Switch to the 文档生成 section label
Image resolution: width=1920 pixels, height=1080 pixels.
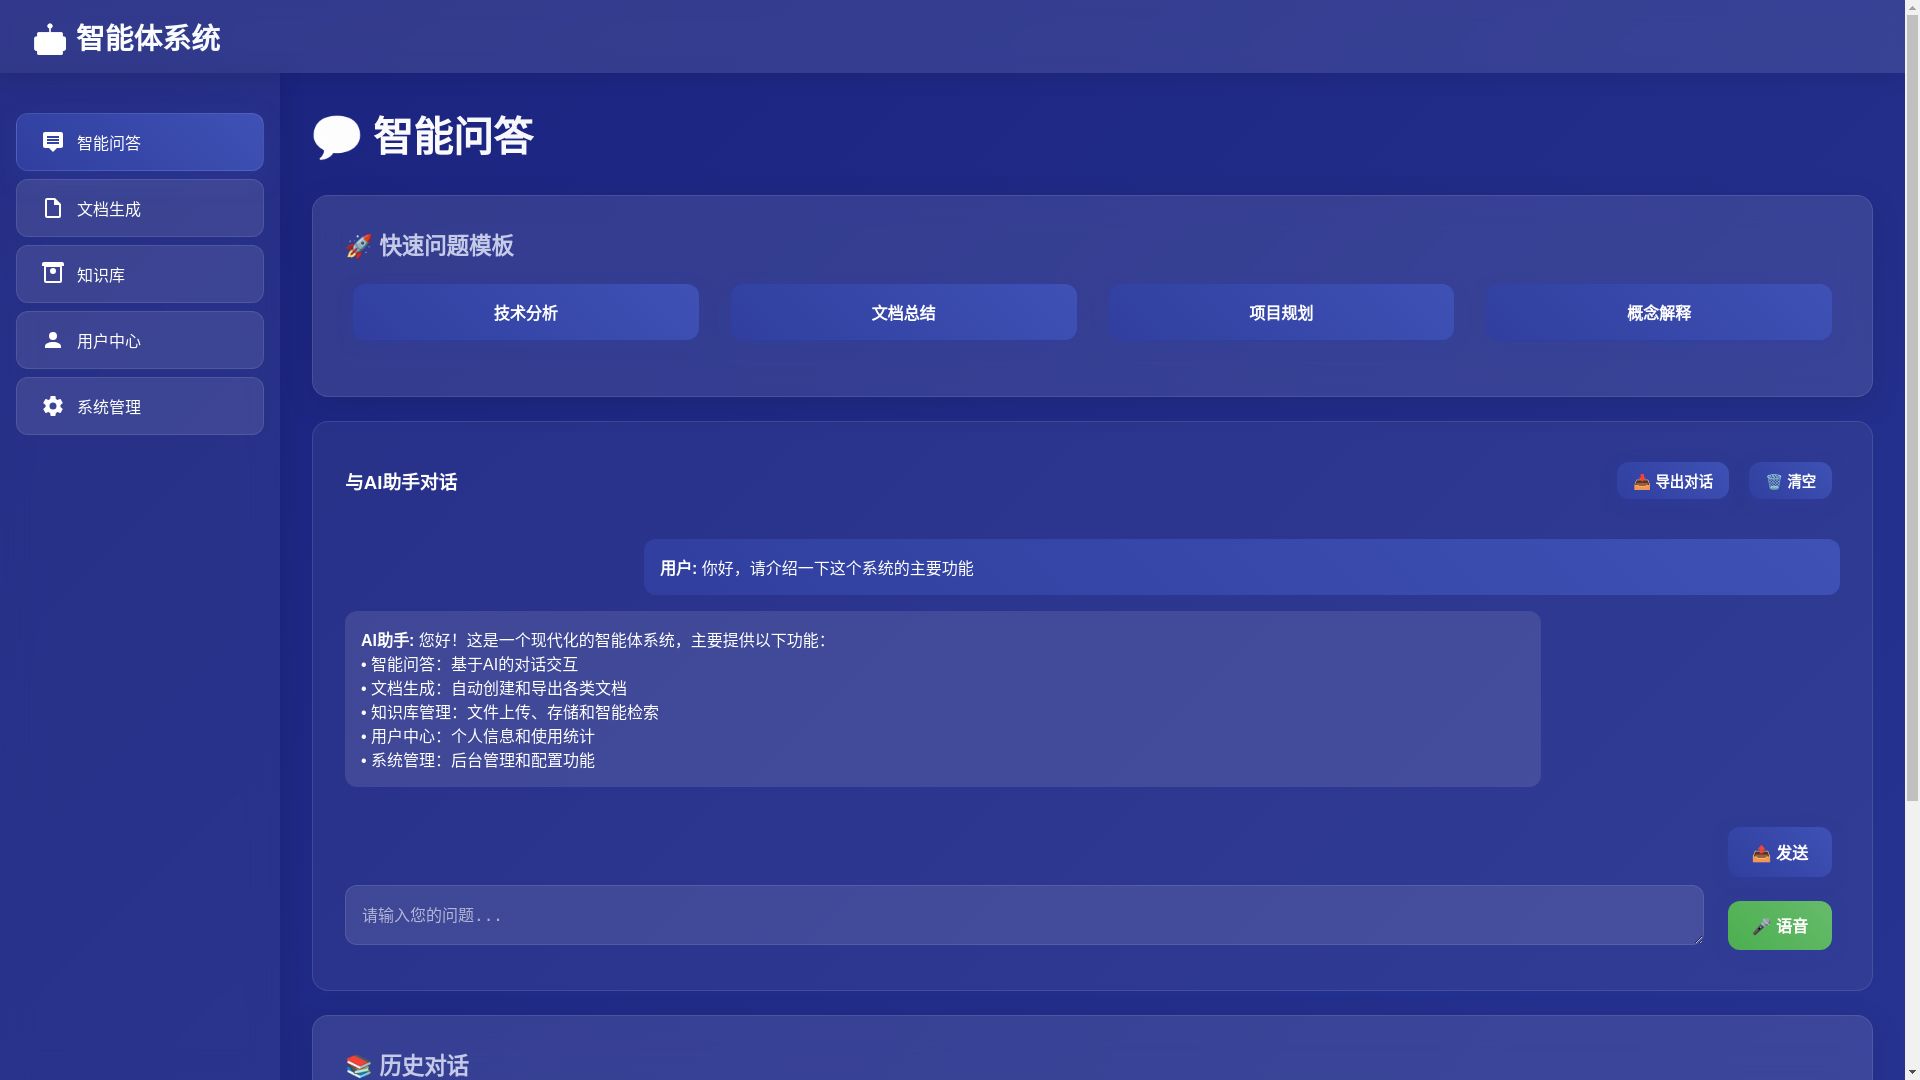(109, 209)
